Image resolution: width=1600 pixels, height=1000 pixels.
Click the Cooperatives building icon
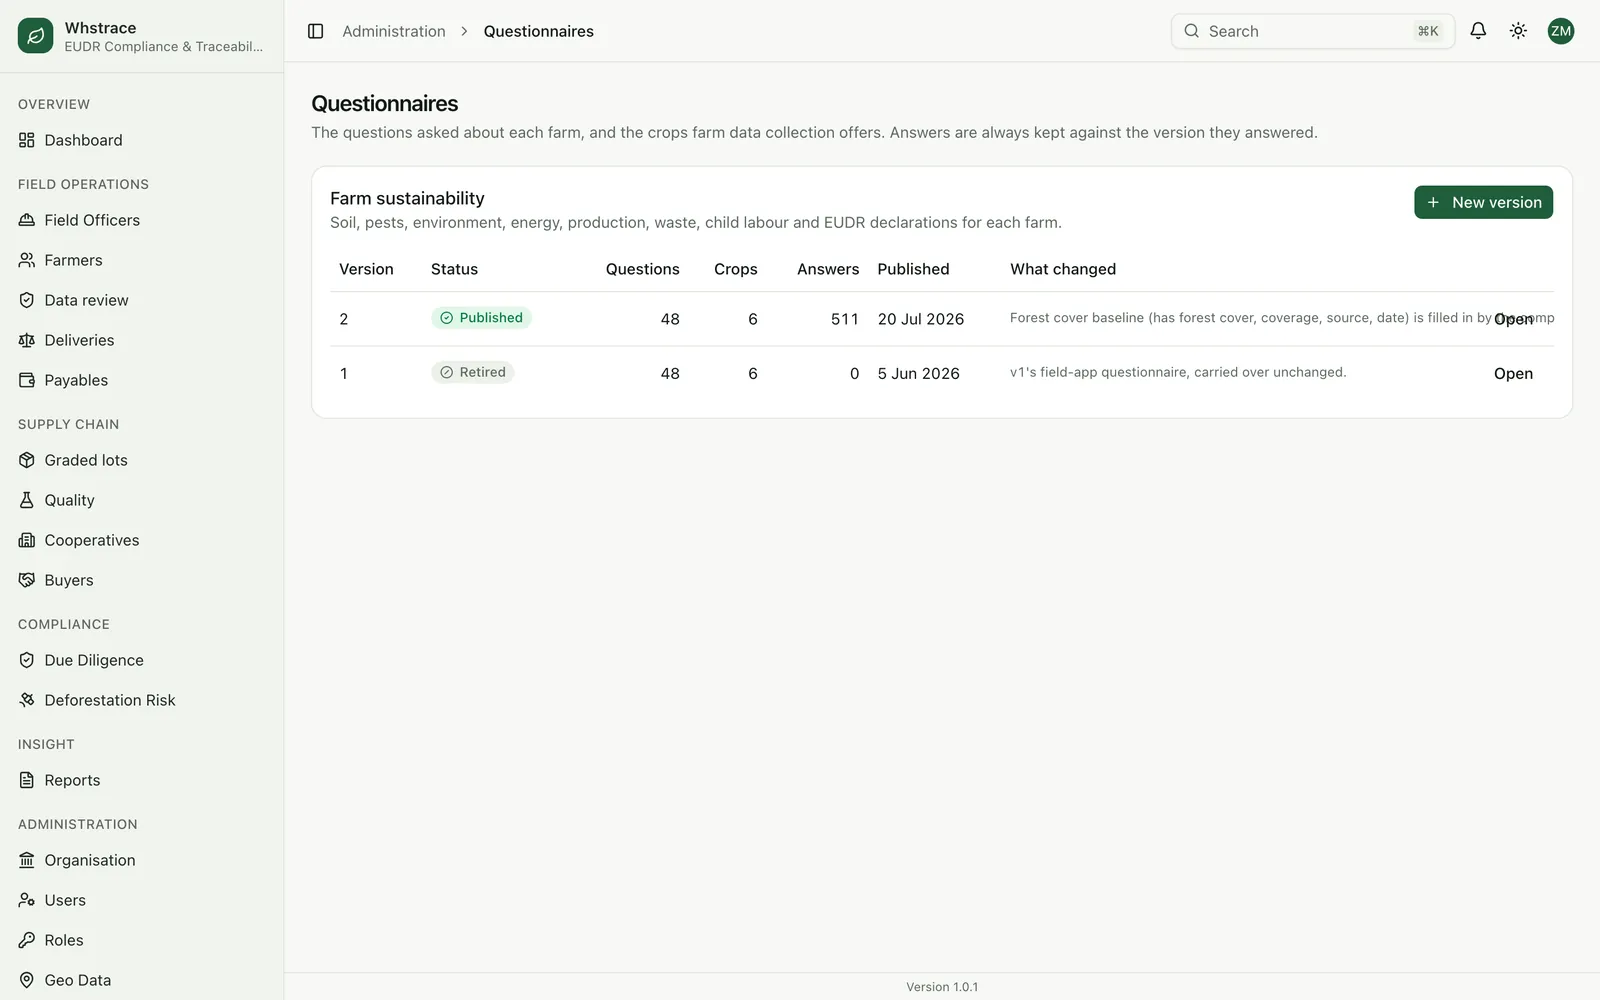click(27, 540)
